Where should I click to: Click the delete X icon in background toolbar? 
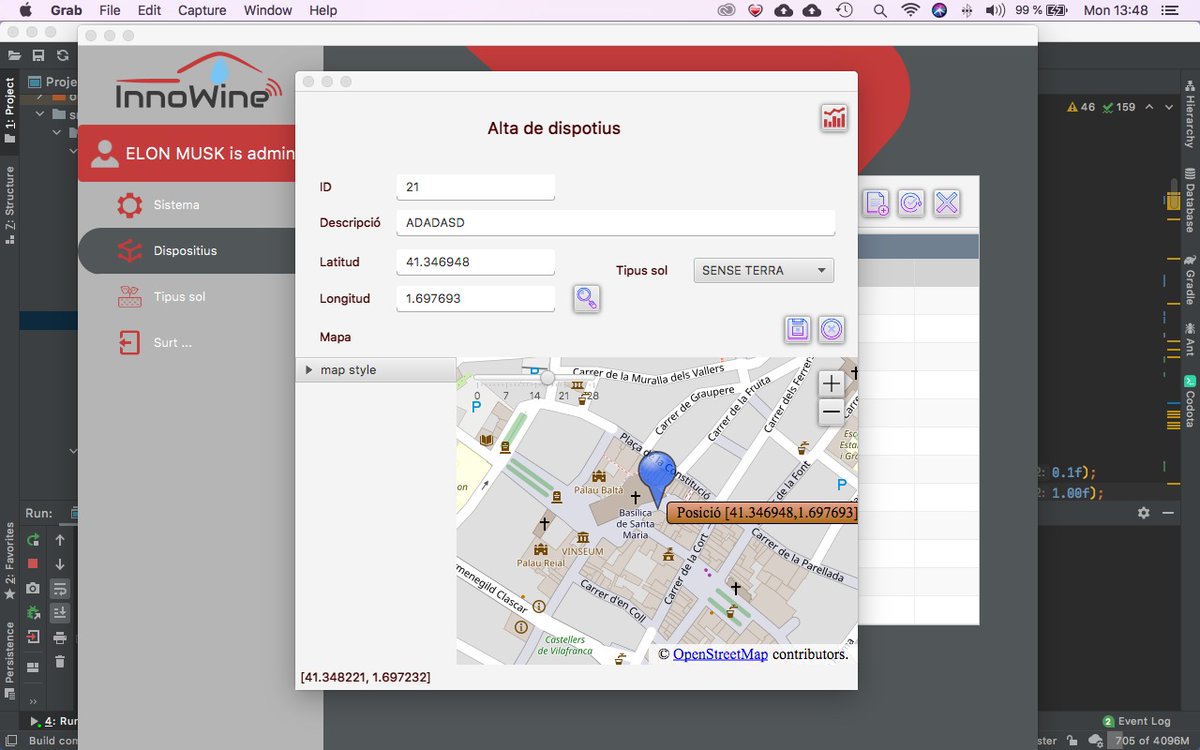tap(947, 203)
